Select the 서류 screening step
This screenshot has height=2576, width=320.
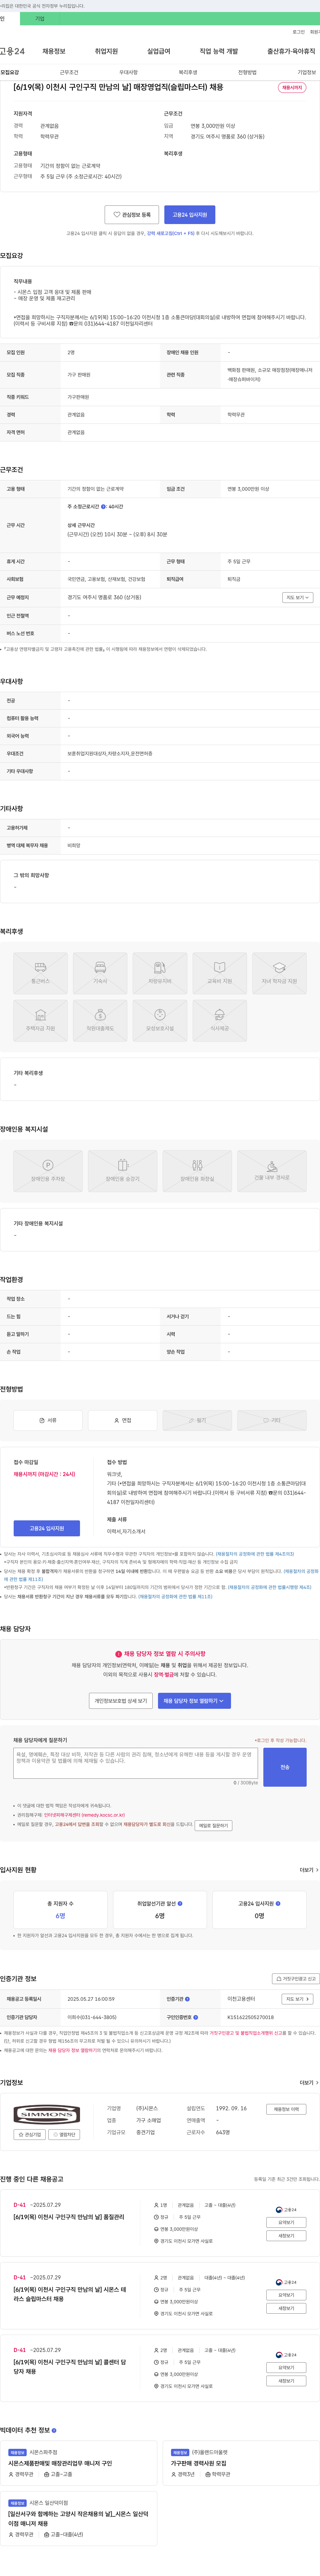[48, 1420]
